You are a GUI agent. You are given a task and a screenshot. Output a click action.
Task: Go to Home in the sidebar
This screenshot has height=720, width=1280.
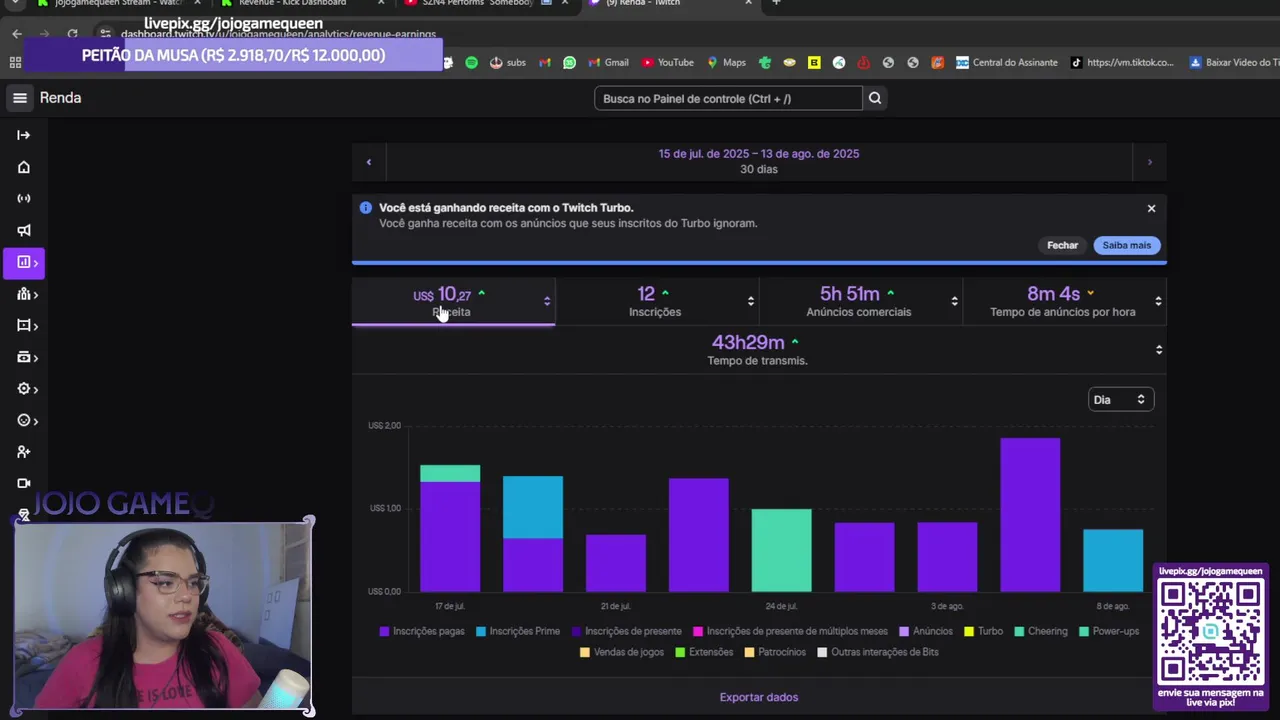(24, 167)
